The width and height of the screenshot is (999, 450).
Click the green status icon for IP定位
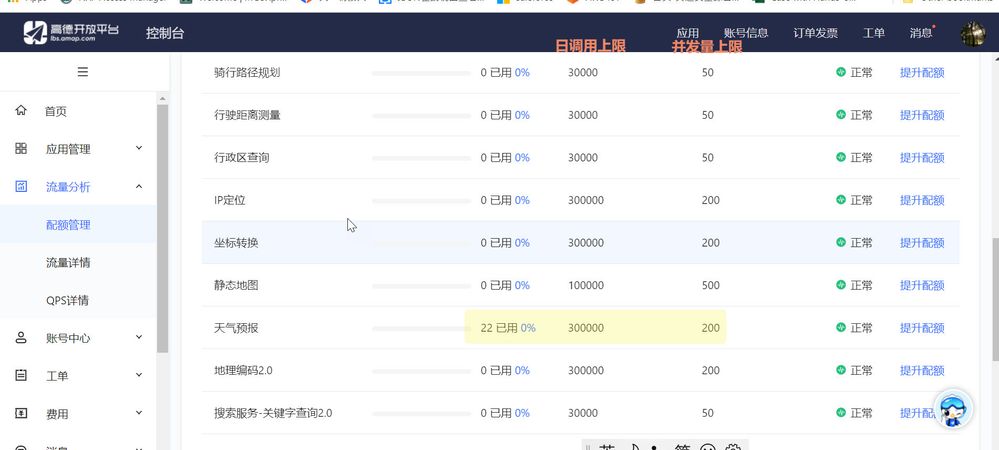tap(840, 200)
